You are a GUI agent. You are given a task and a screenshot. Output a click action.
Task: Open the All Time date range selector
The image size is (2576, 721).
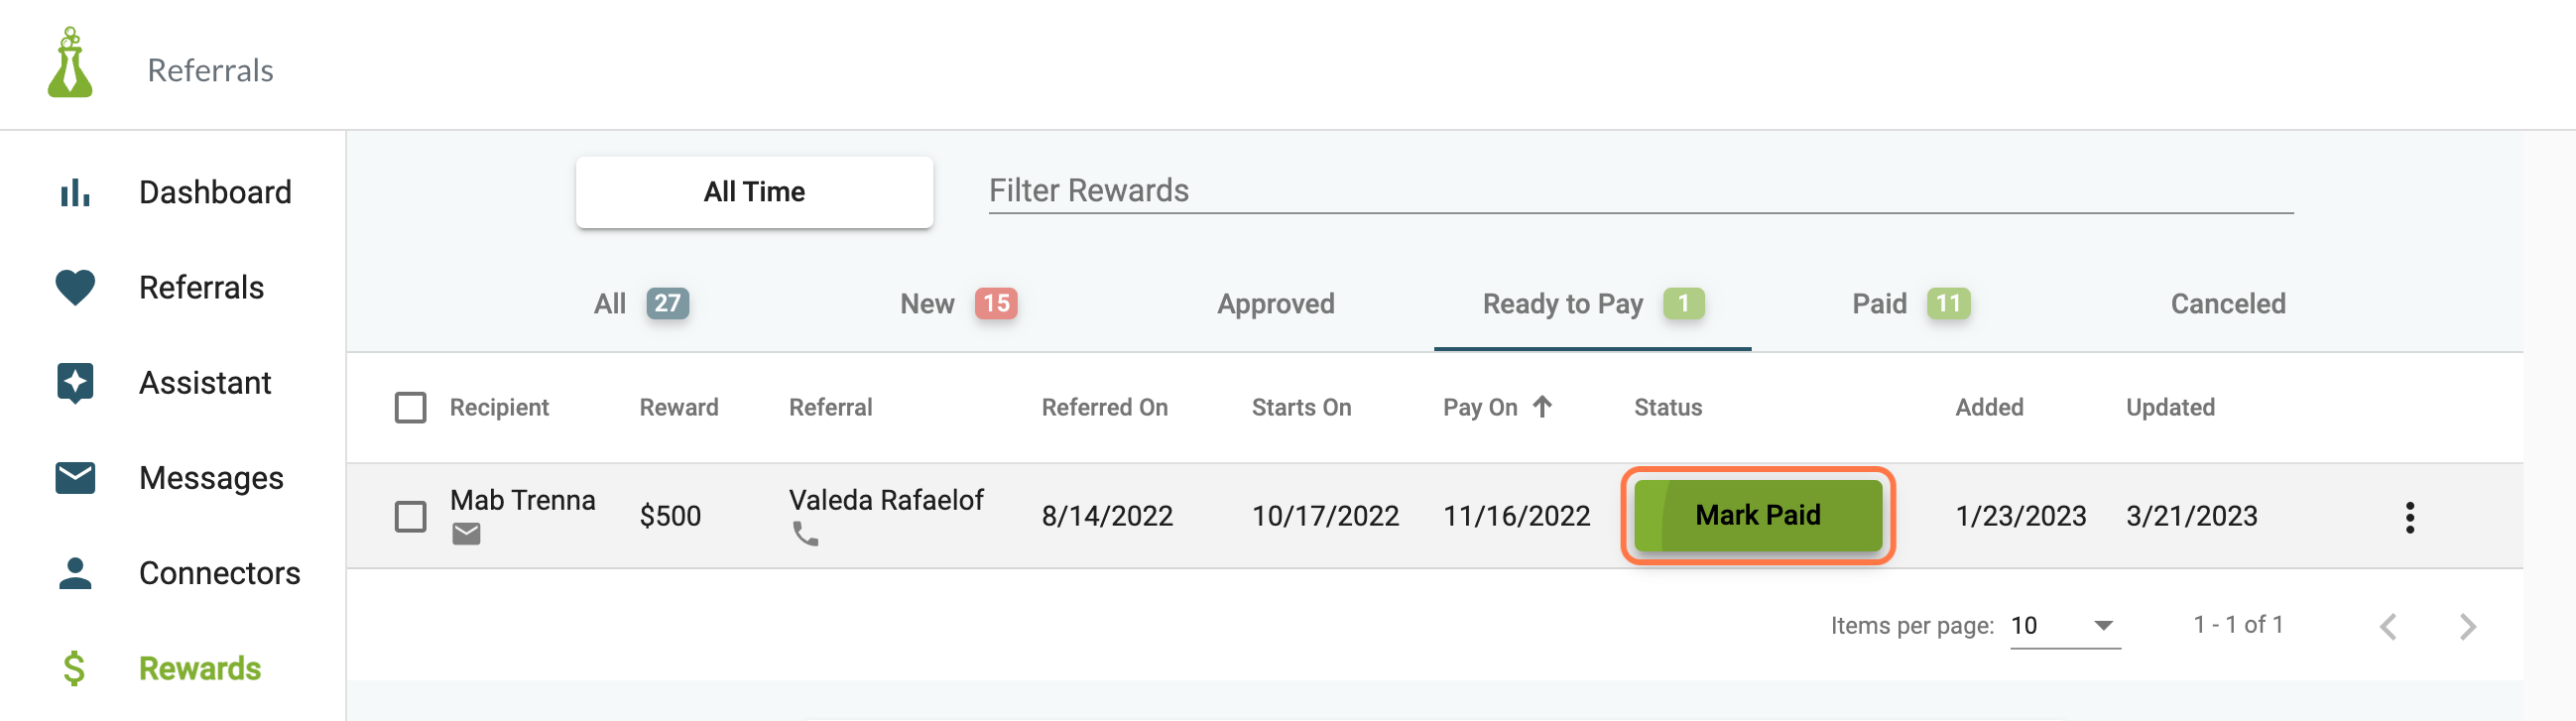pos(754,192)
